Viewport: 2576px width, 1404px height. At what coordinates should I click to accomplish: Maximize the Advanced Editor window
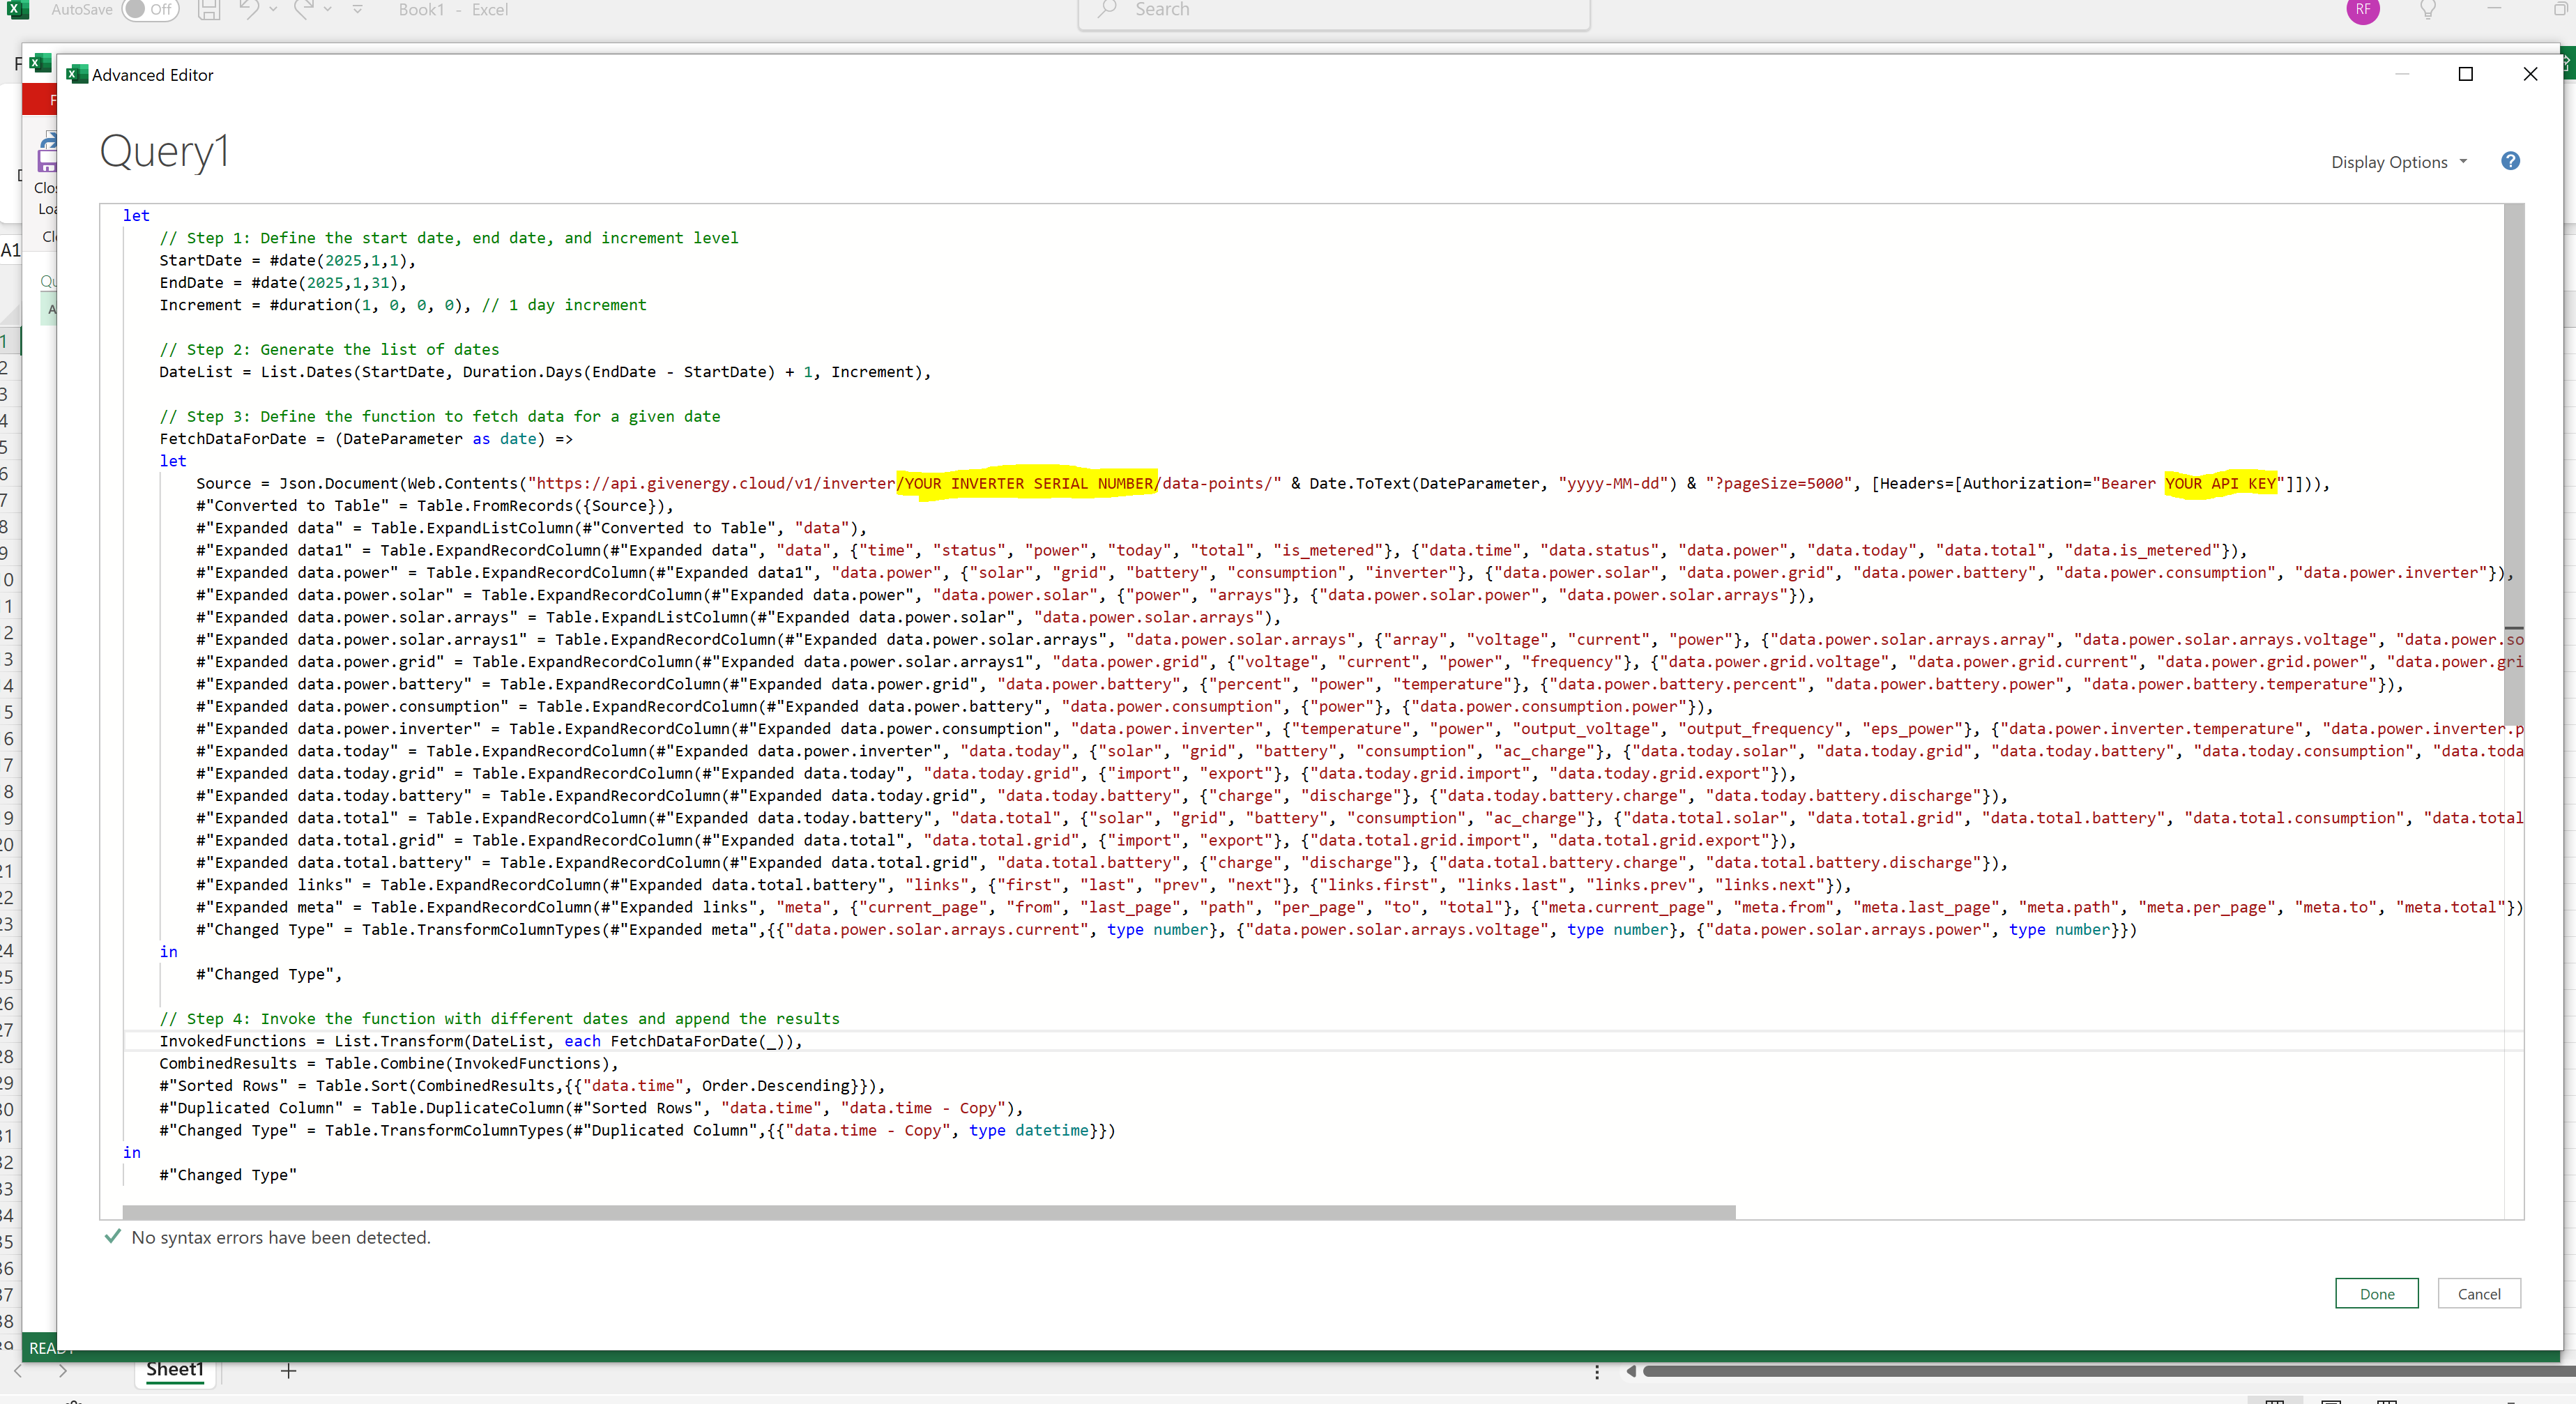point(2465,74)
